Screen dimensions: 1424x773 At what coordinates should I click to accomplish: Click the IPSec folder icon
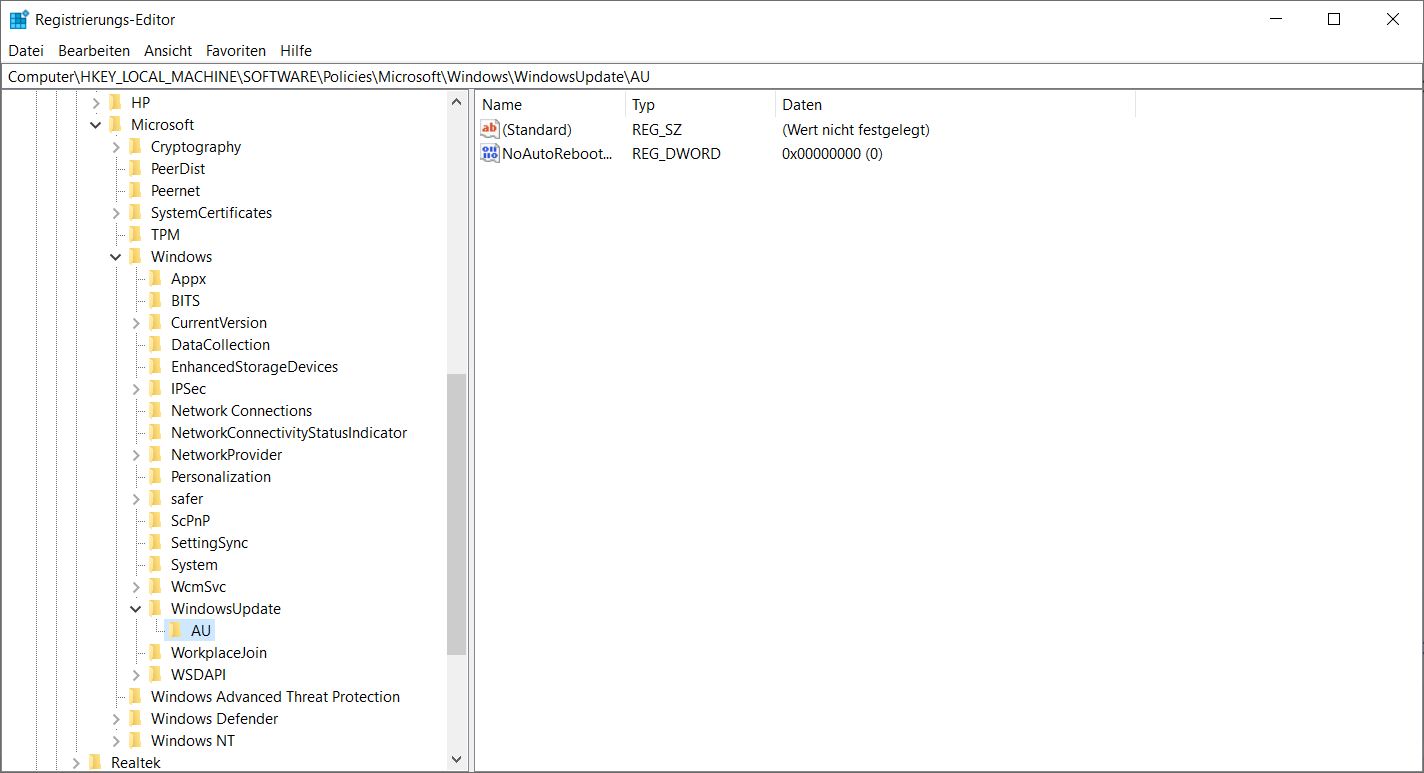click(155, 388)
